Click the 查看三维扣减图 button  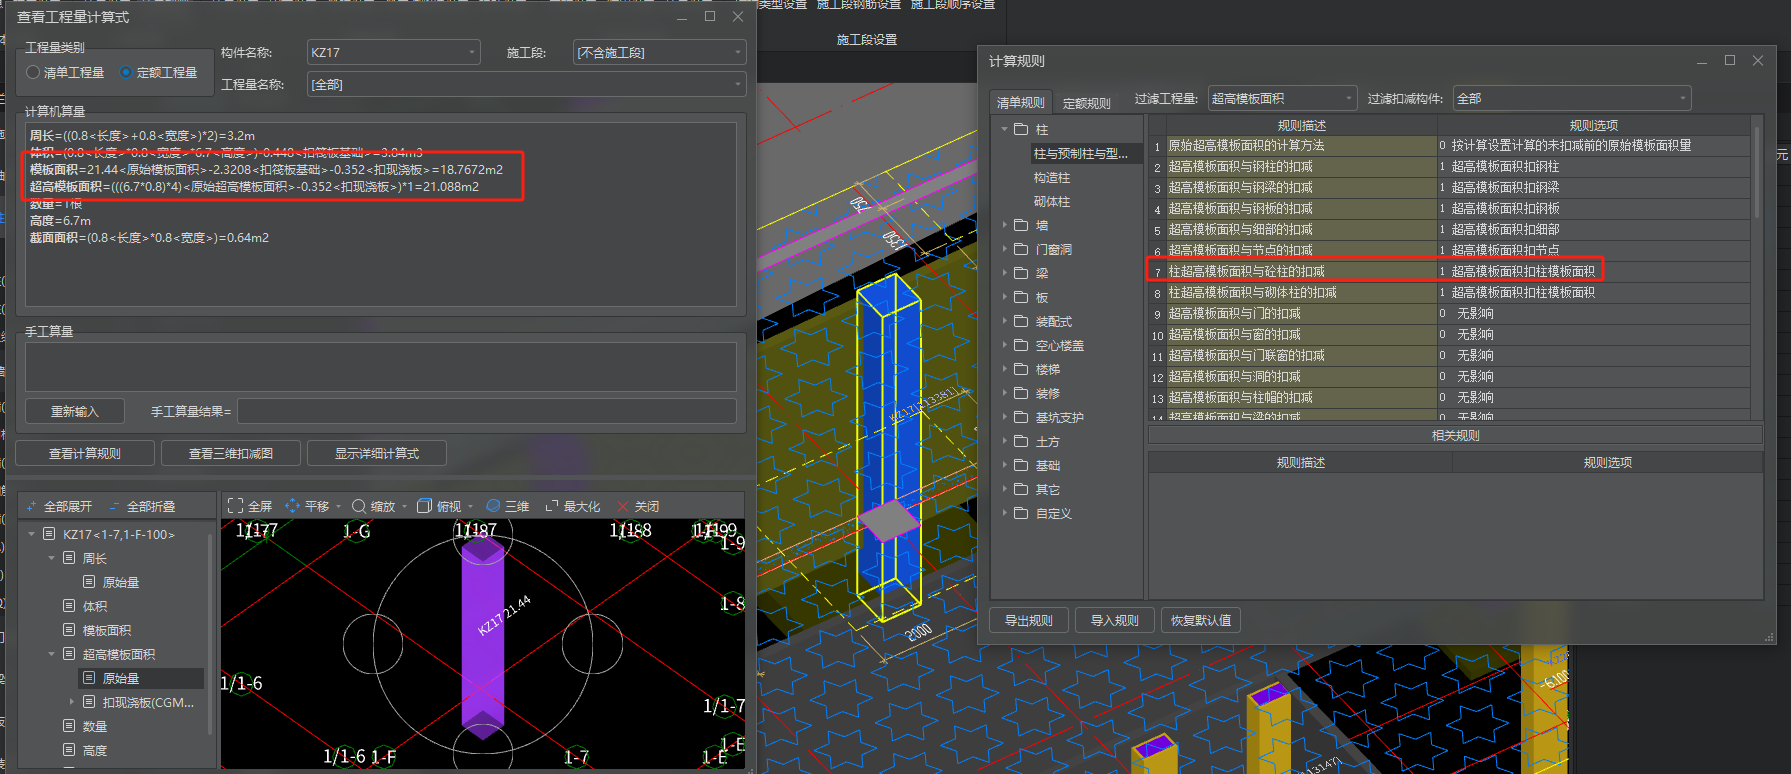tap(231, 453)
